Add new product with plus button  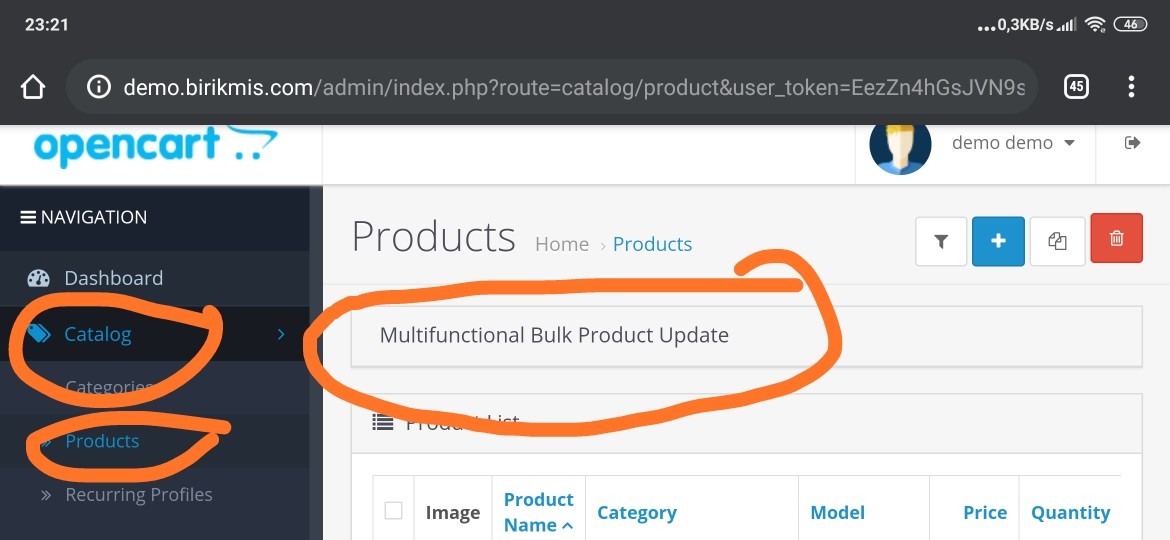point(998,241)
